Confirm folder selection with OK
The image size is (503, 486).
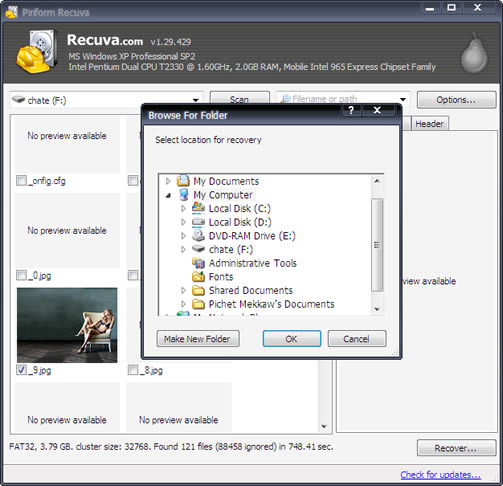[292, 339]
